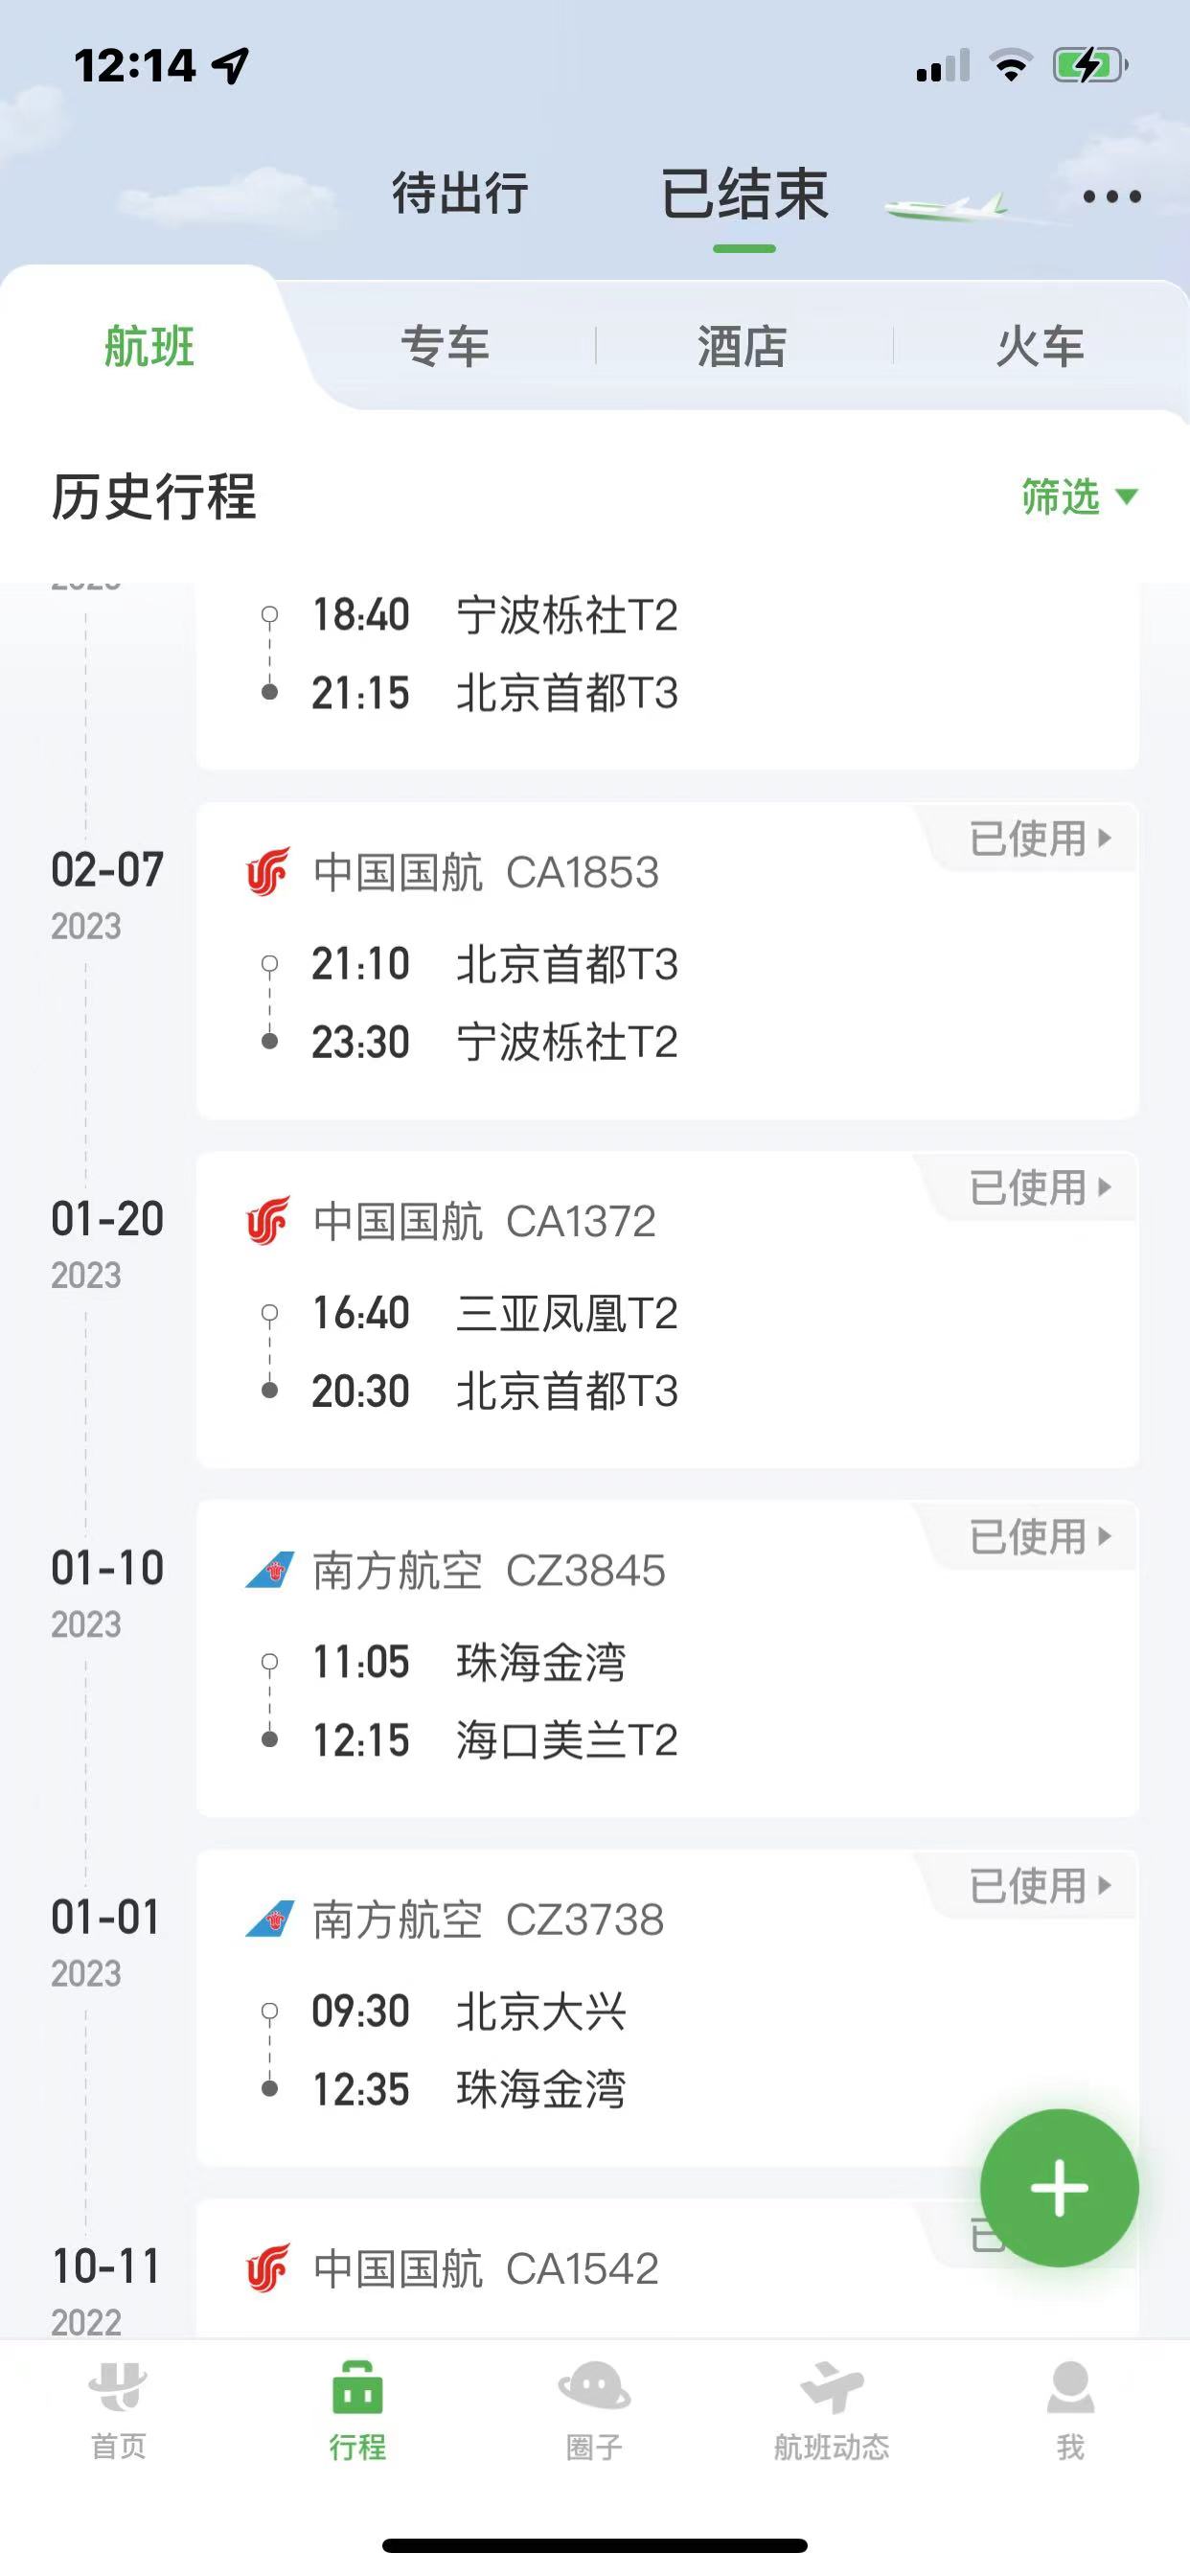The width and height of the screenshot is (1190, 2576).
Task: Switch to the 待出行 upcoming tab
Action: point(460,193)
